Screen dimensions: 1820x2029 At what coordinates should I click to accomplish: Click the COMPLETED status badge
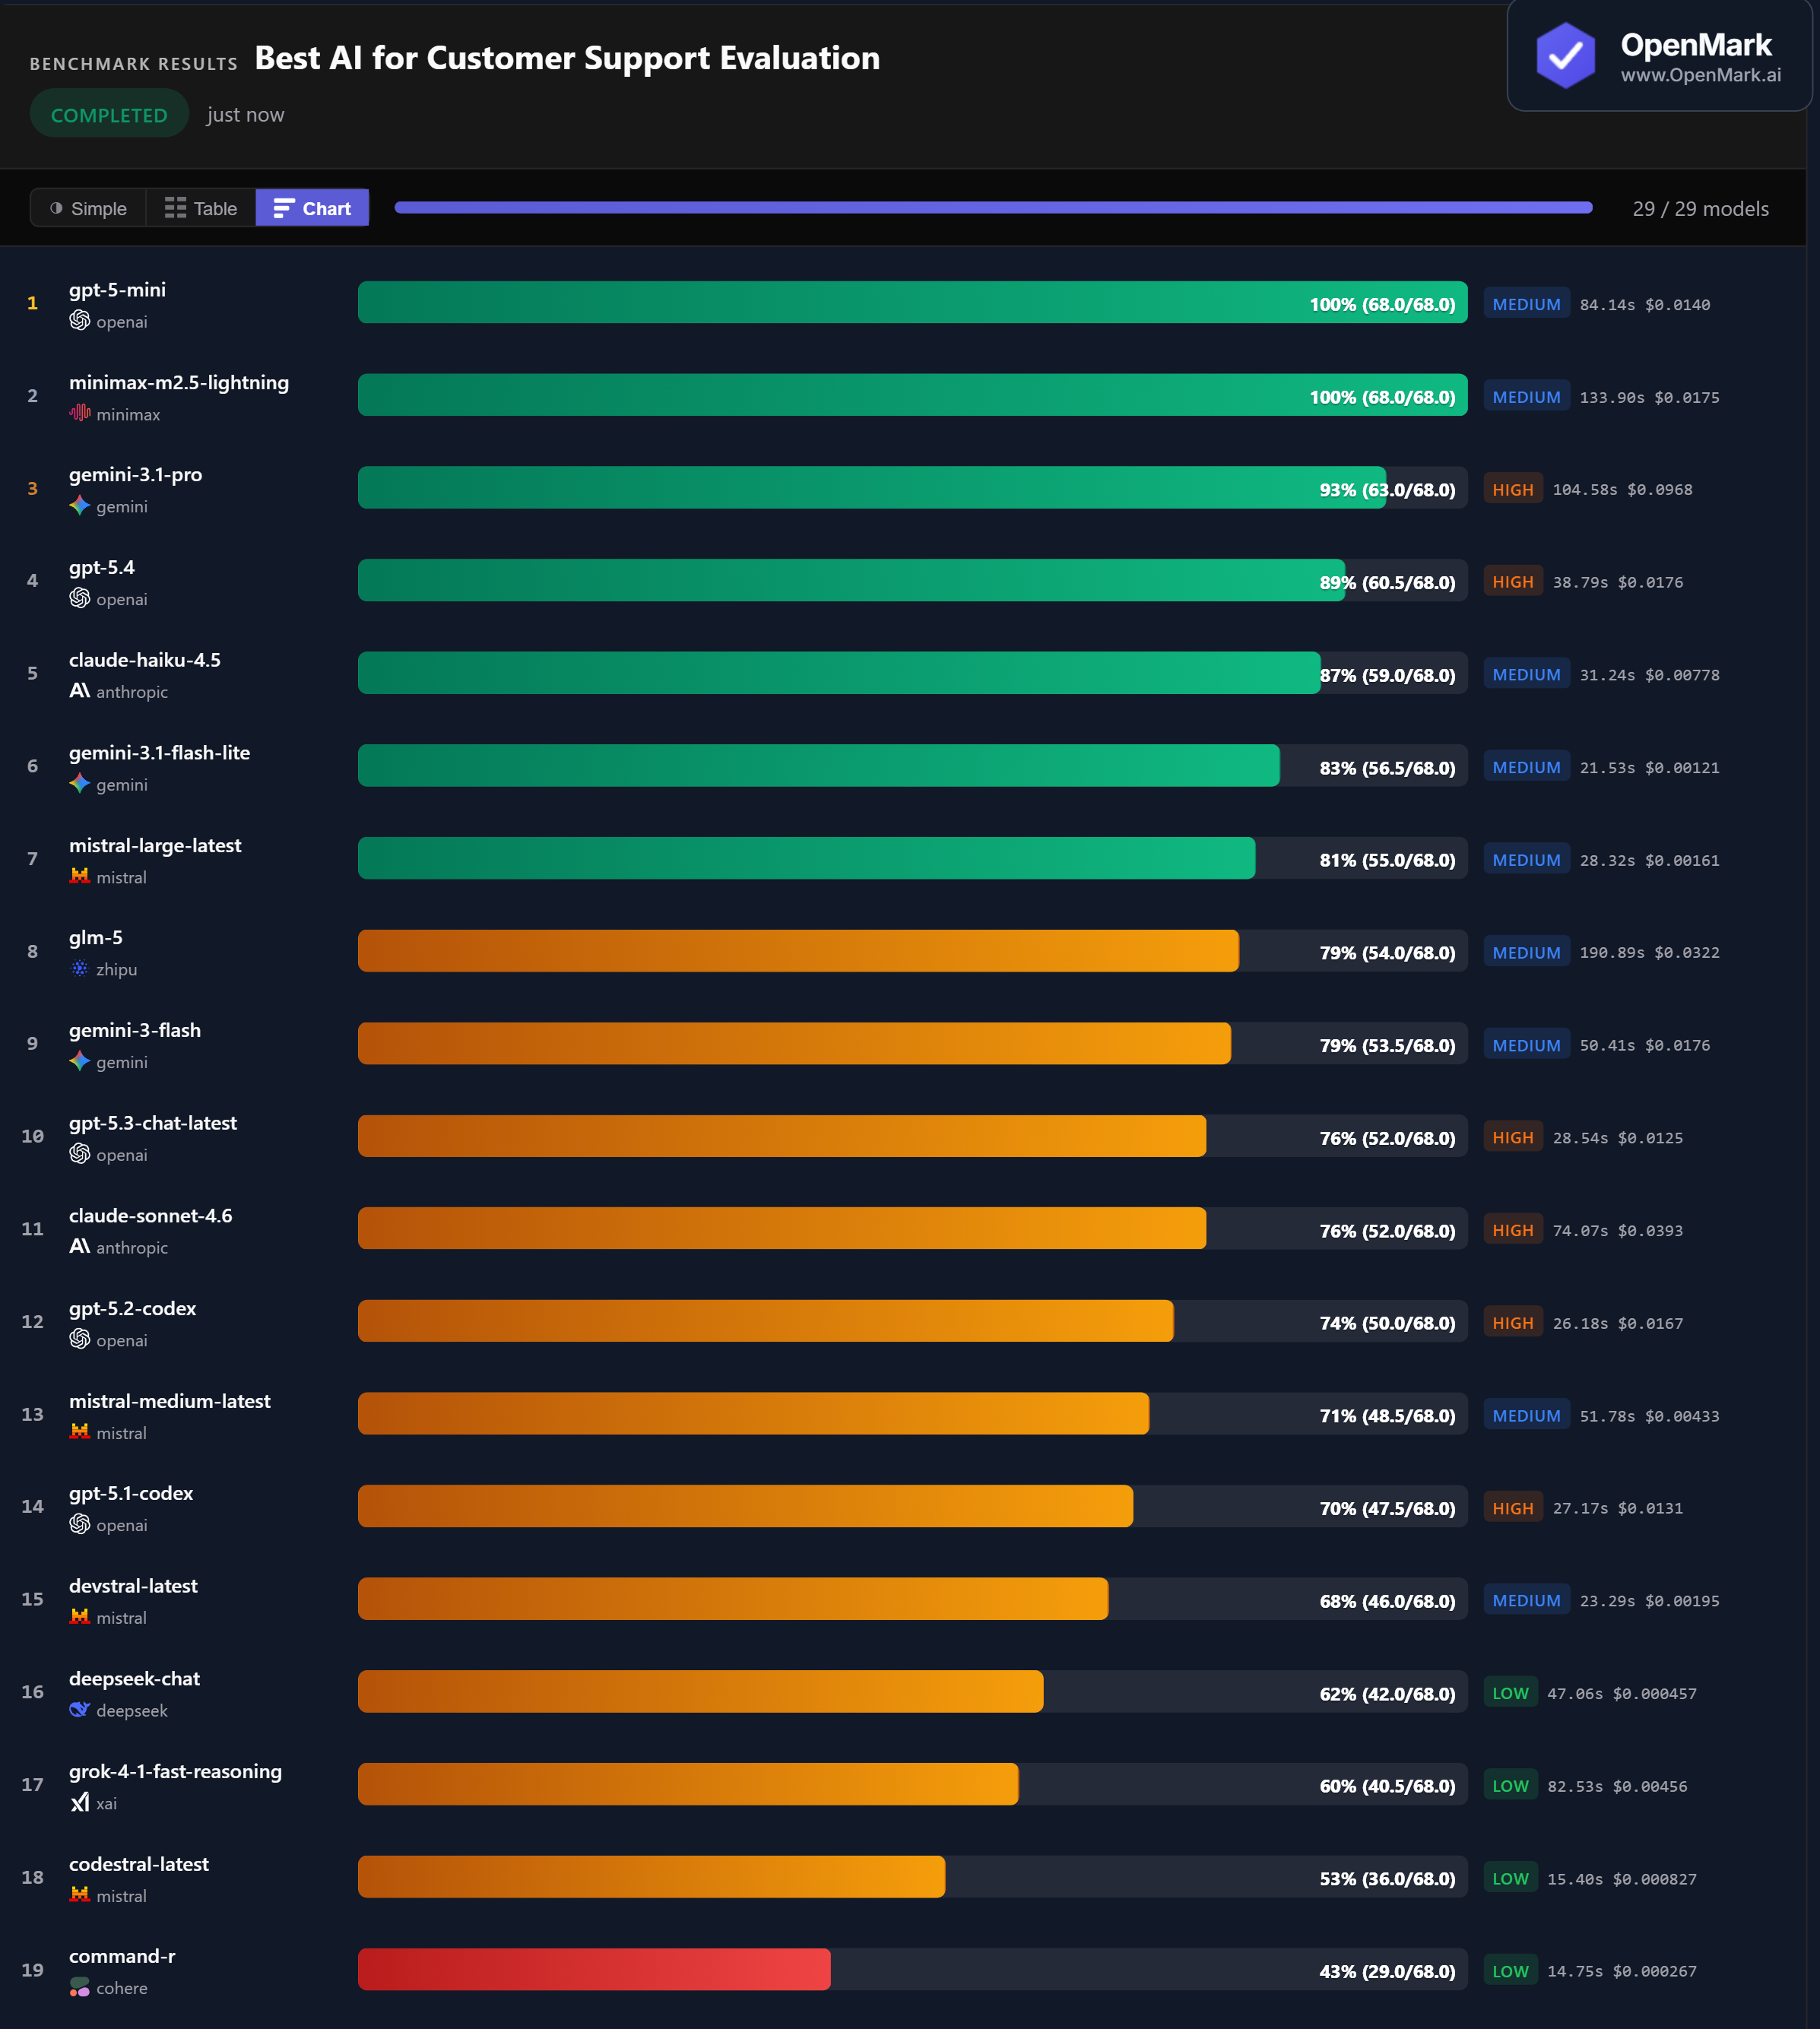109,113
